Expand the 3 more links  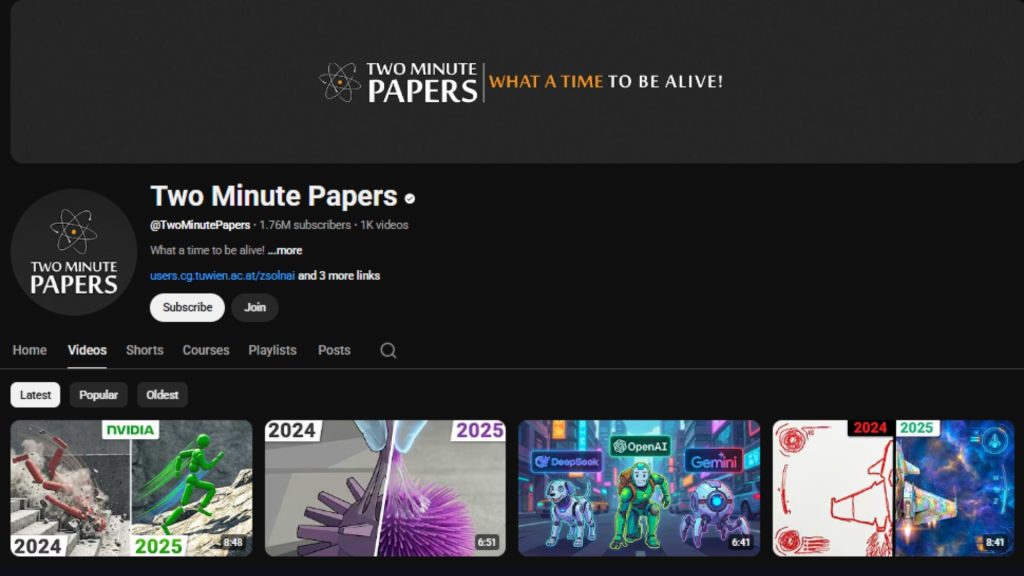click(339, 274)
